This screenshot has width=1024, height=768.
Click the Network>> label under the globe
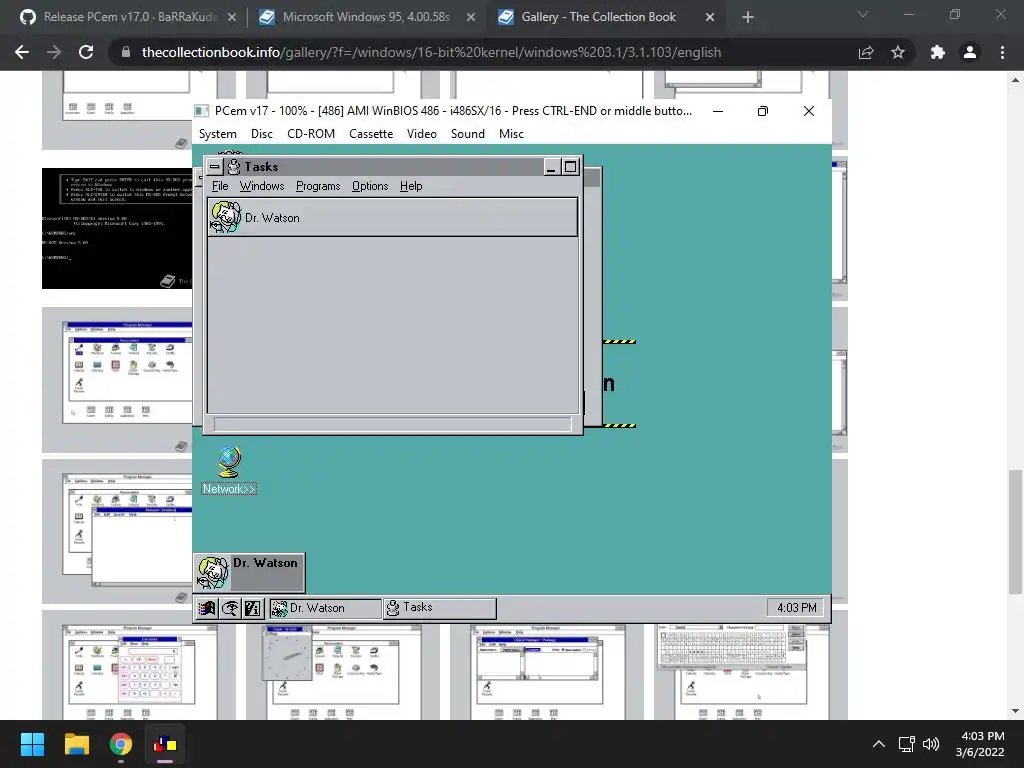click(229, 489)
